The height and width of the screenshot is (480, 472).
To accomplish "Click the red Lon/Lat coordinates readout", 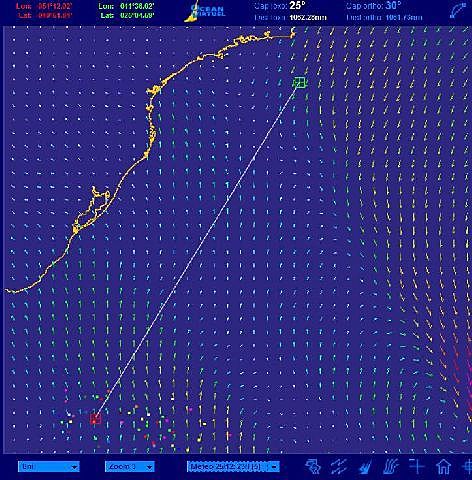I will [44, 11].
